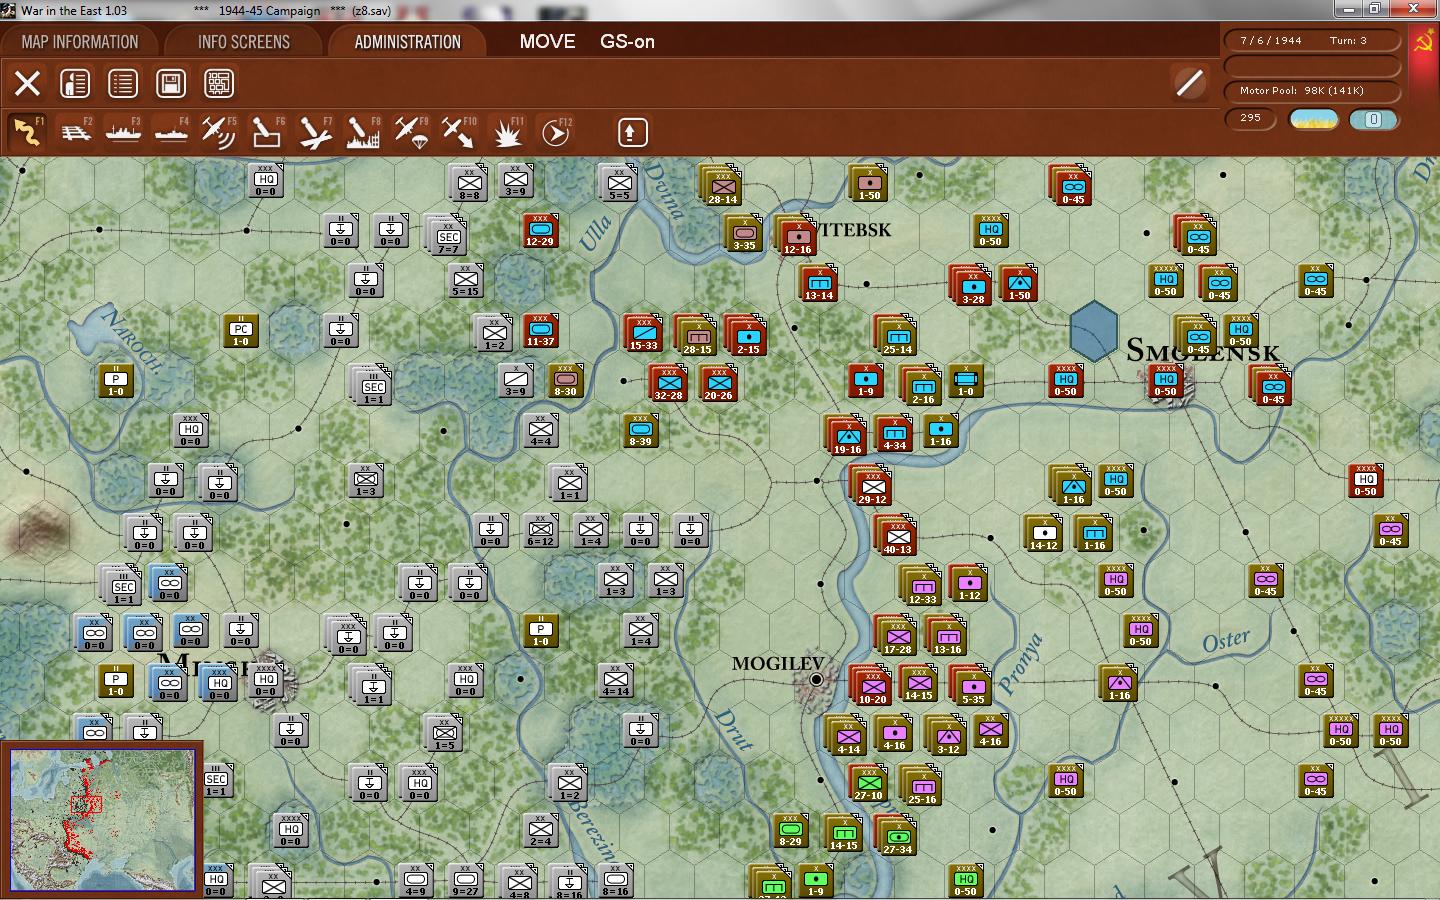Open the MAP INFORMATION tab

point(80,42)
